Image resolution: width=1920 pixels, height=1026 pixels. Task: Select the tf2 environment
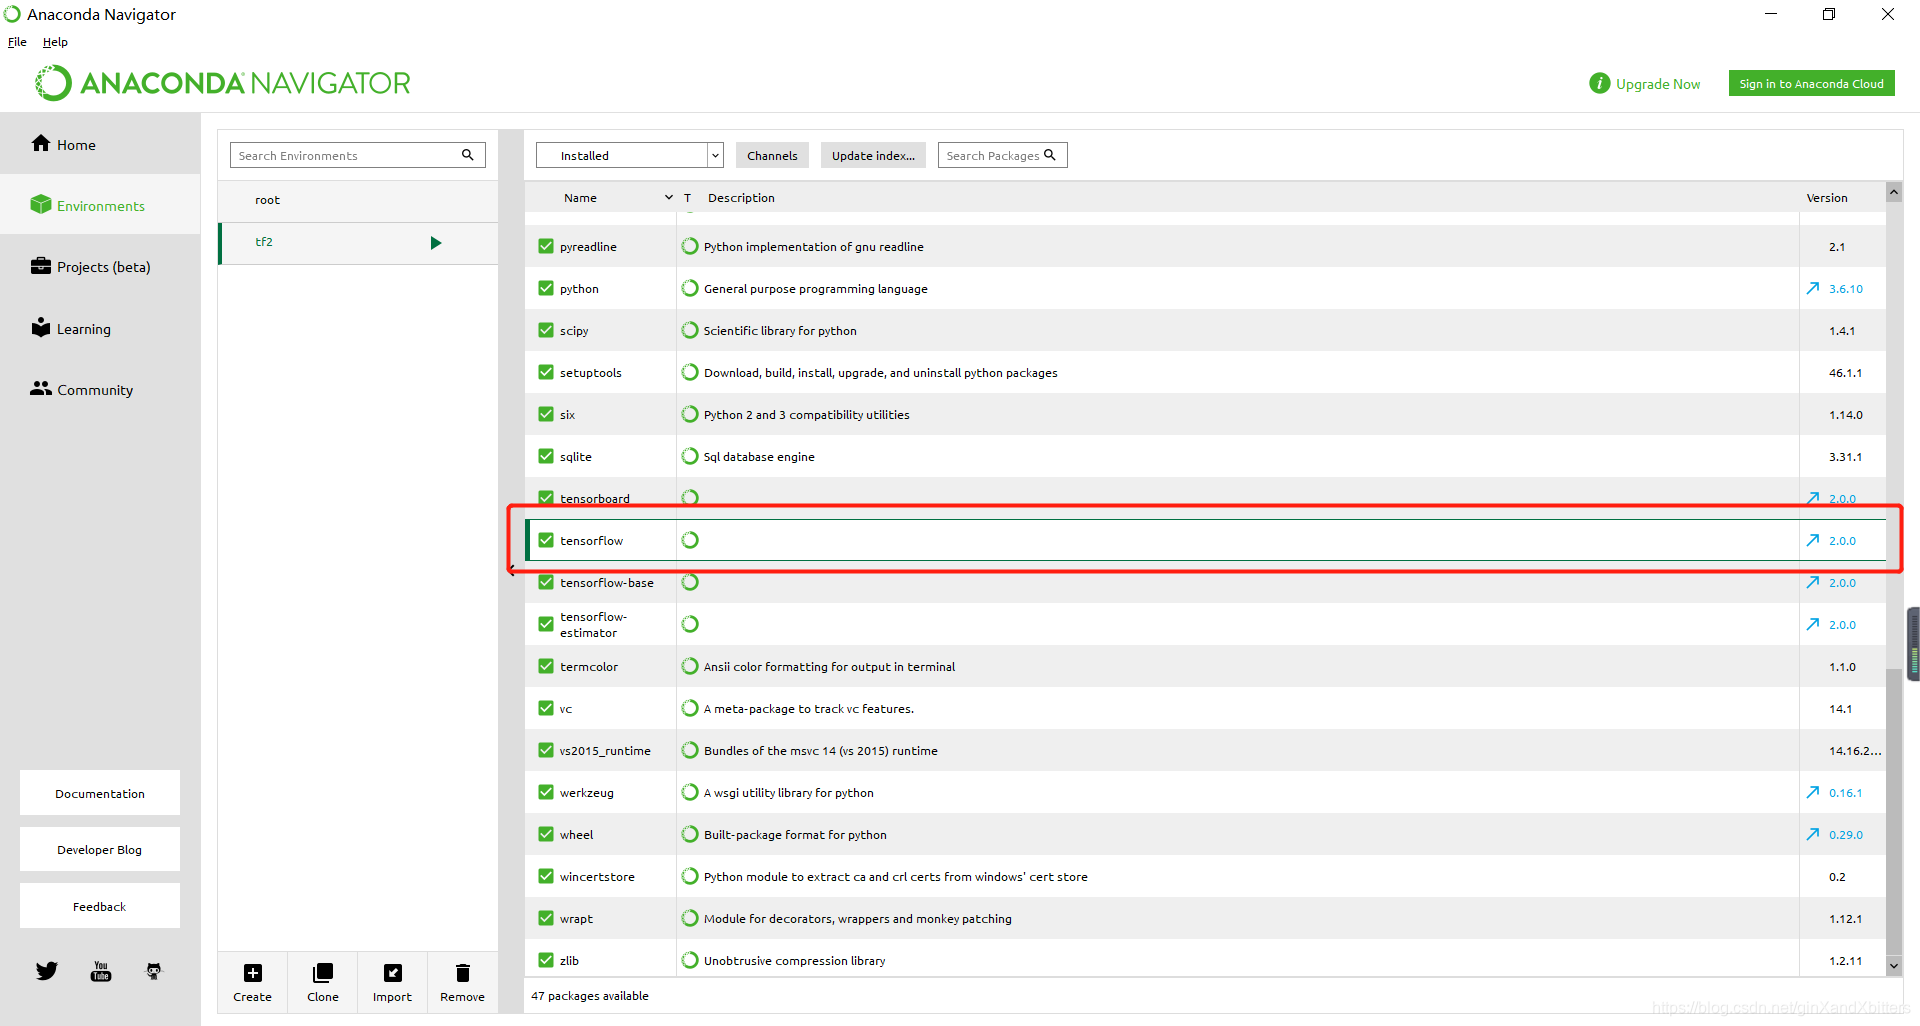point(358,243)
